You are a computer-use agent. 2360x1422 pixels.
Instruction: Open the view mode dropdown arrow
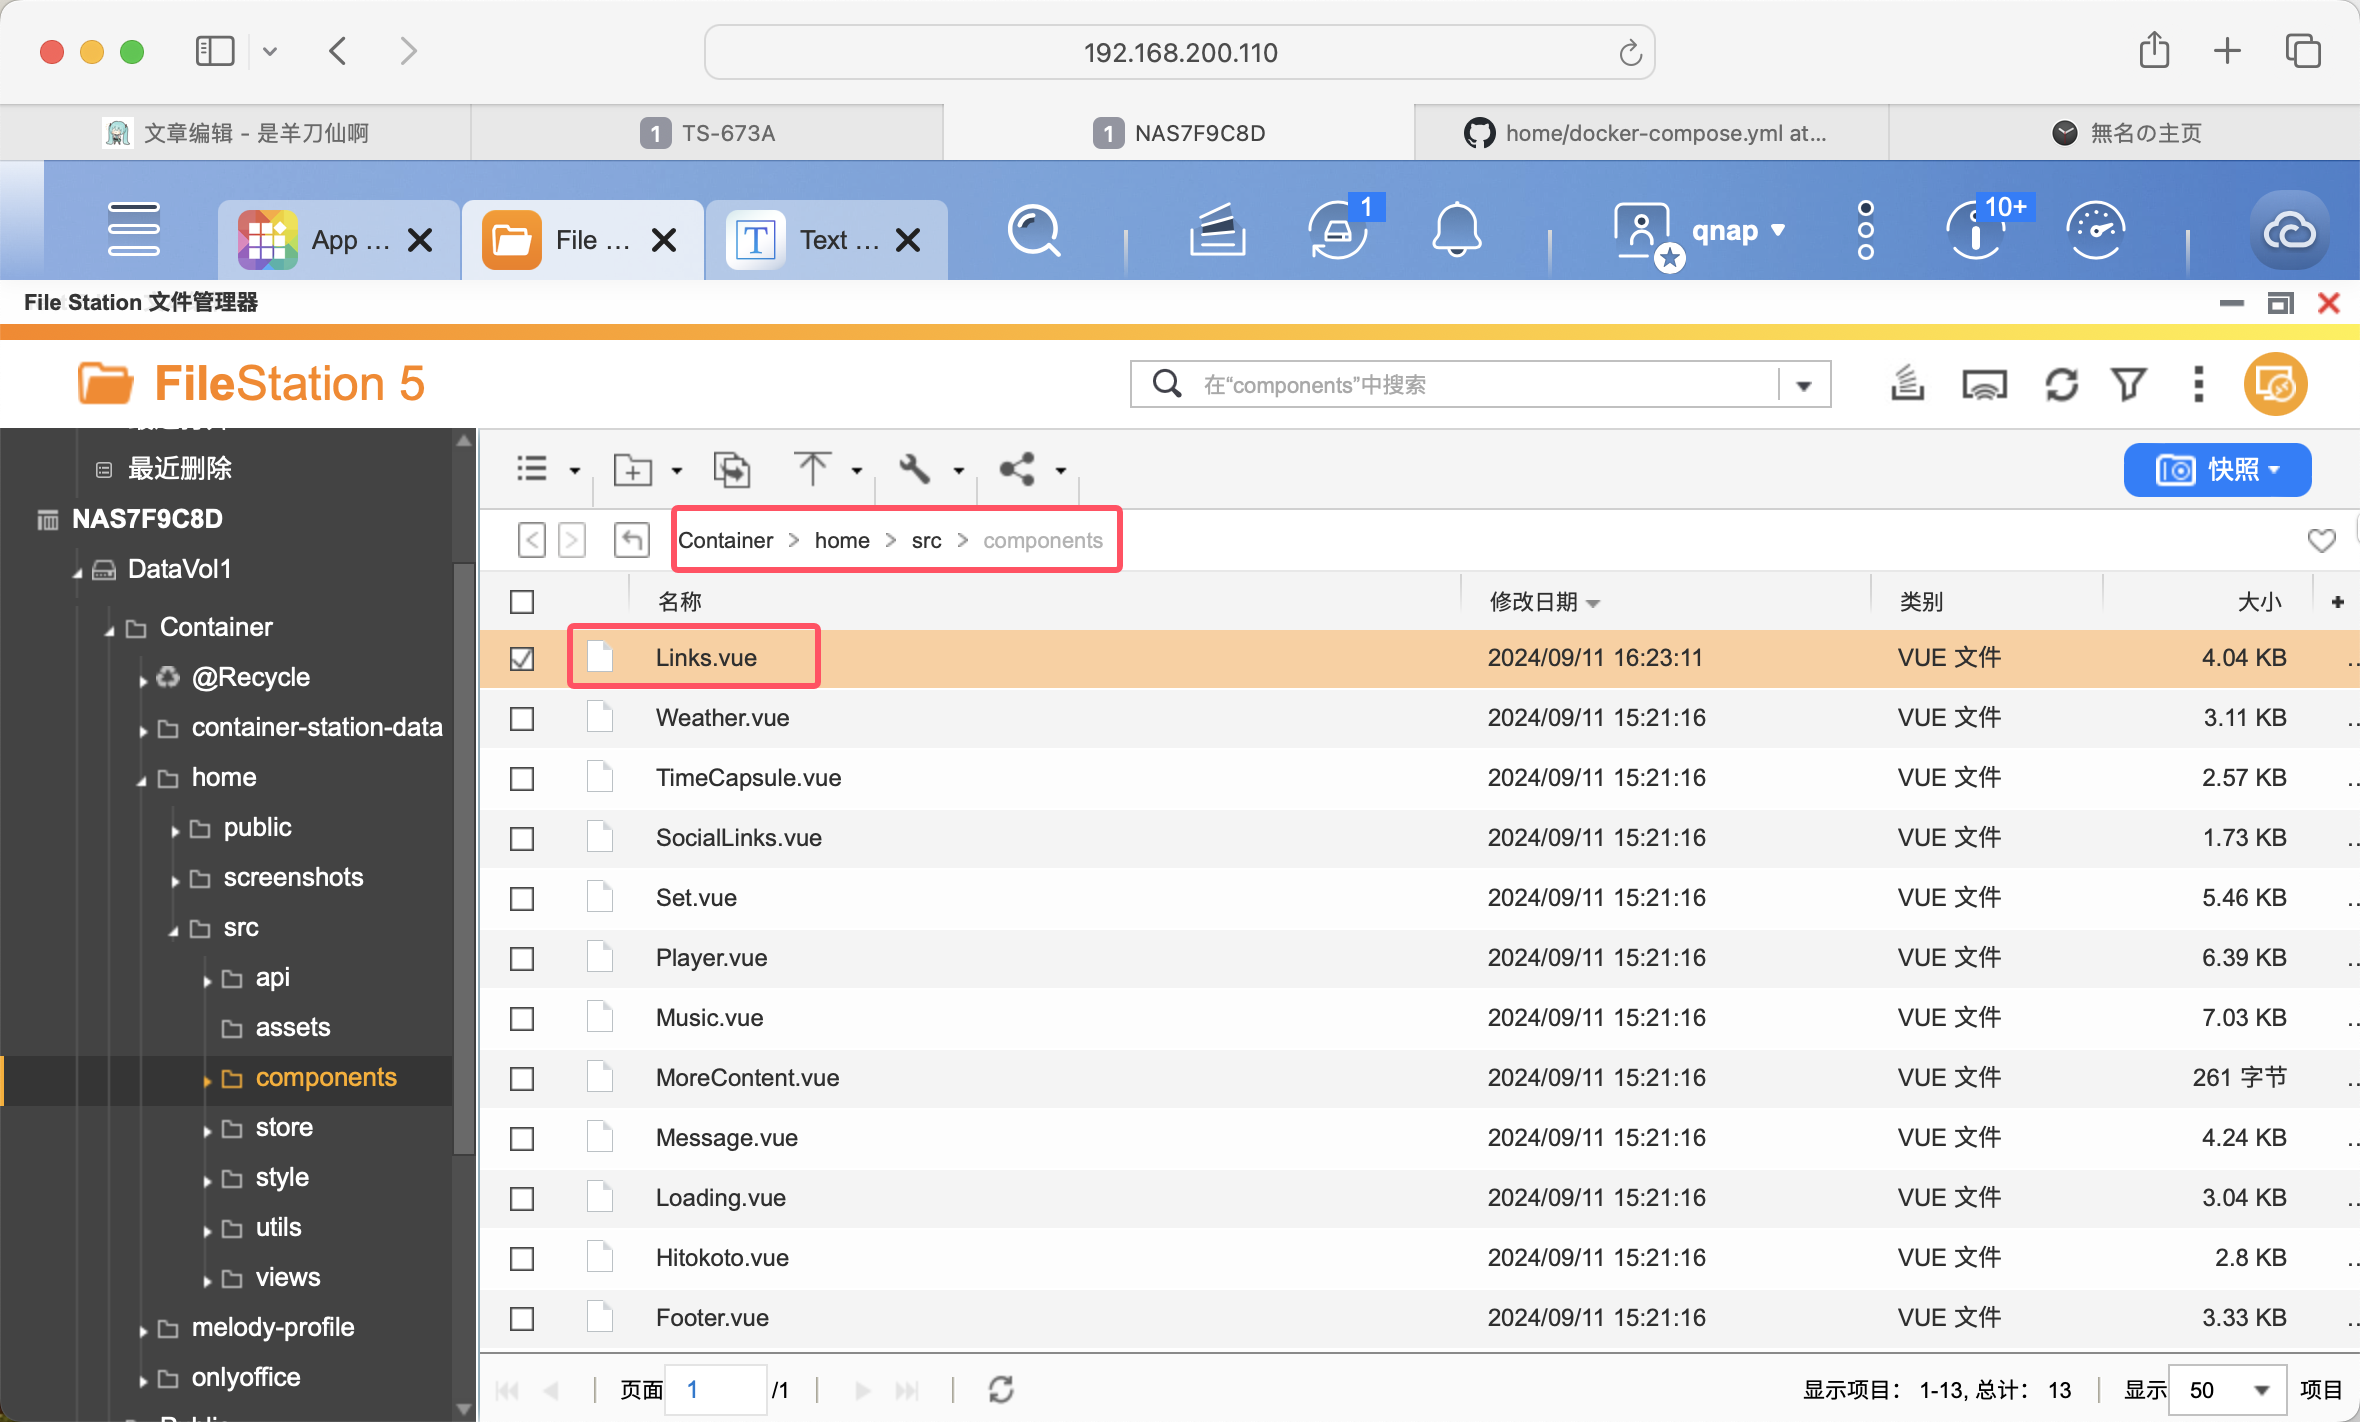tap(575, 471)
